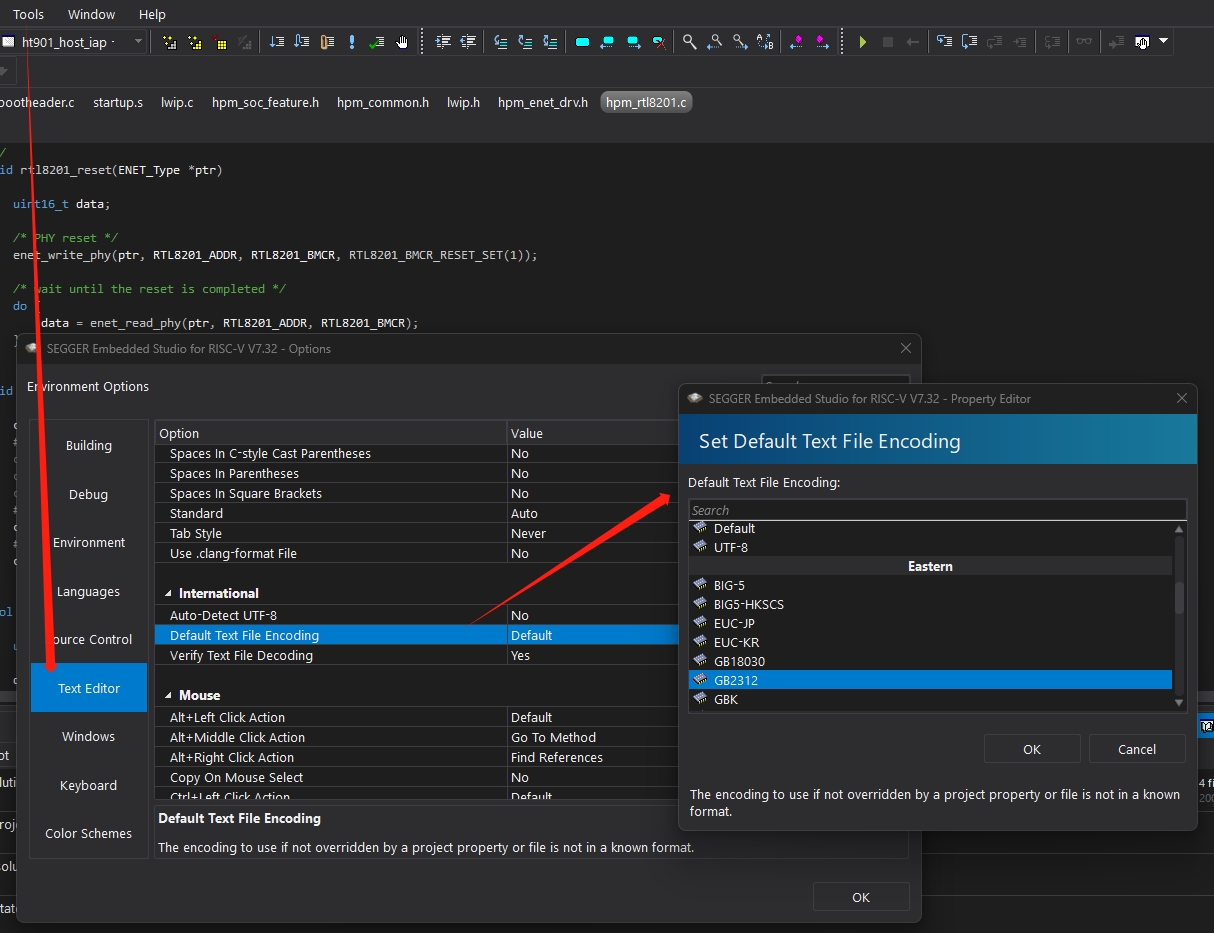1214x933 pixels.
Task: Click the grey left-arrow icon beside stop
Action: point(912,42)
